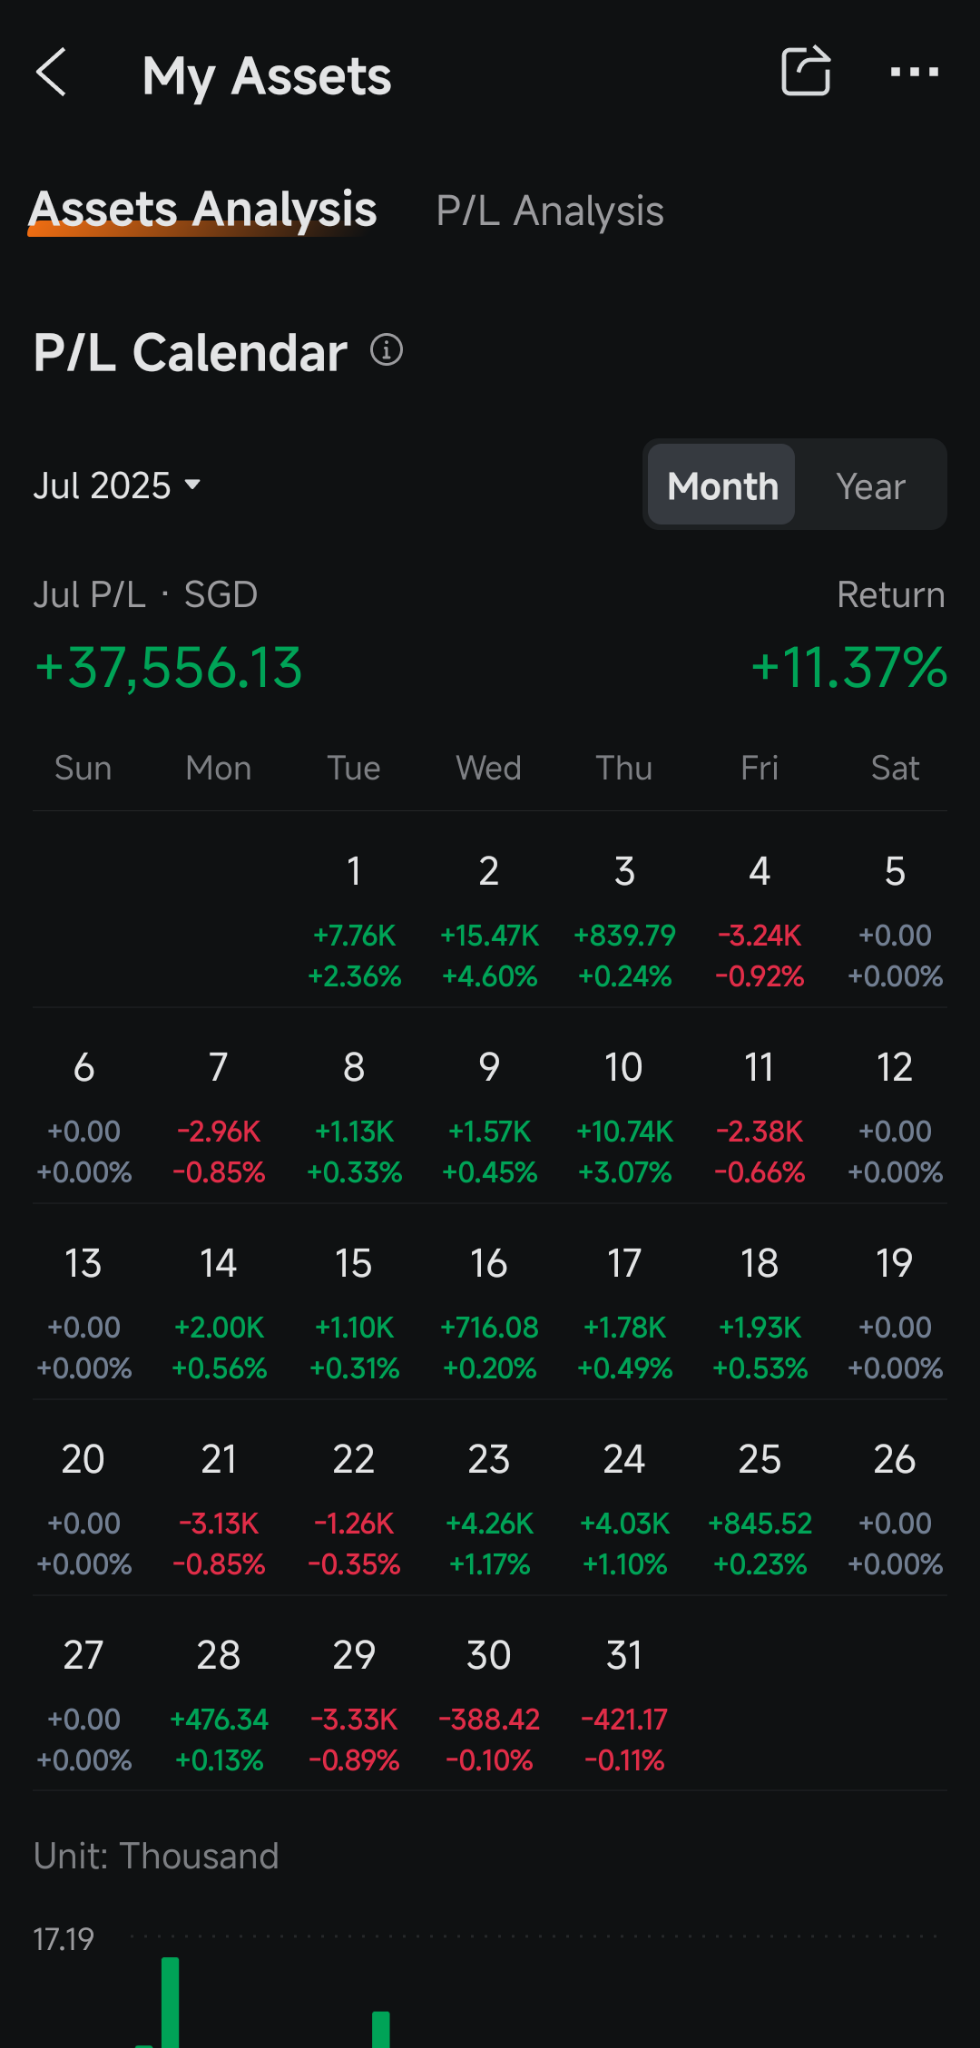Viewport: 980px width, 2048px height.
Task: Tap the 17.19 chart axis label
Action: (63, 1939)
